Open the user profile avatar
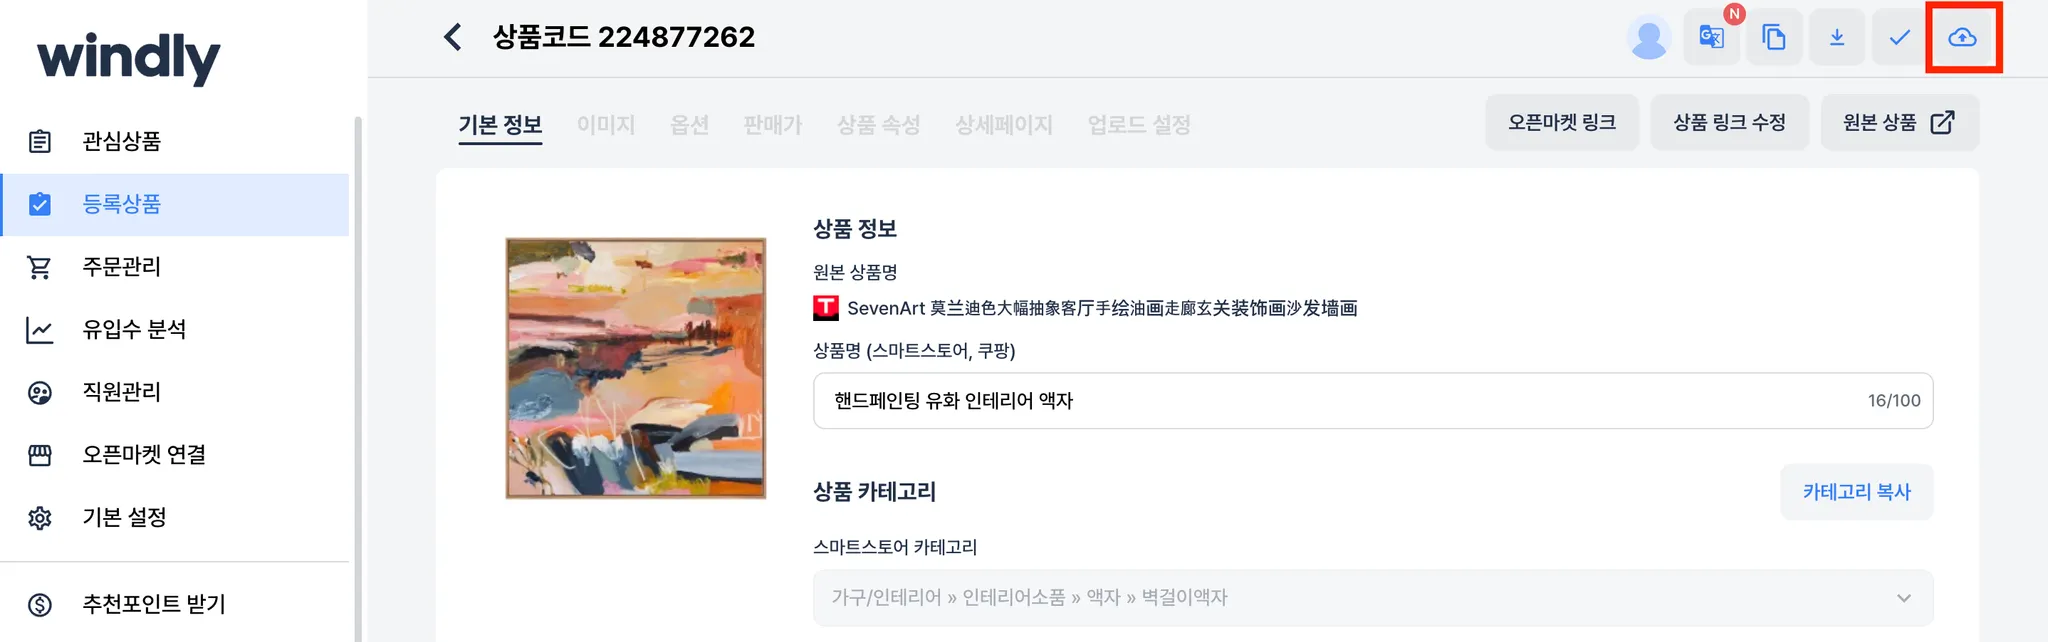Image resolution: width=2048 pixels, height=642 pixels. point(1649,38)
